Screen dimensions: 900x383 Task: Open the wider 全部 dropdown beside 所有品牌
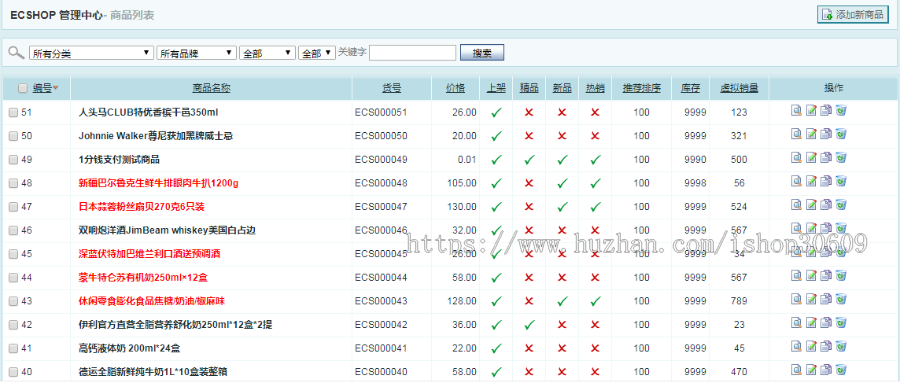point(267,53)
